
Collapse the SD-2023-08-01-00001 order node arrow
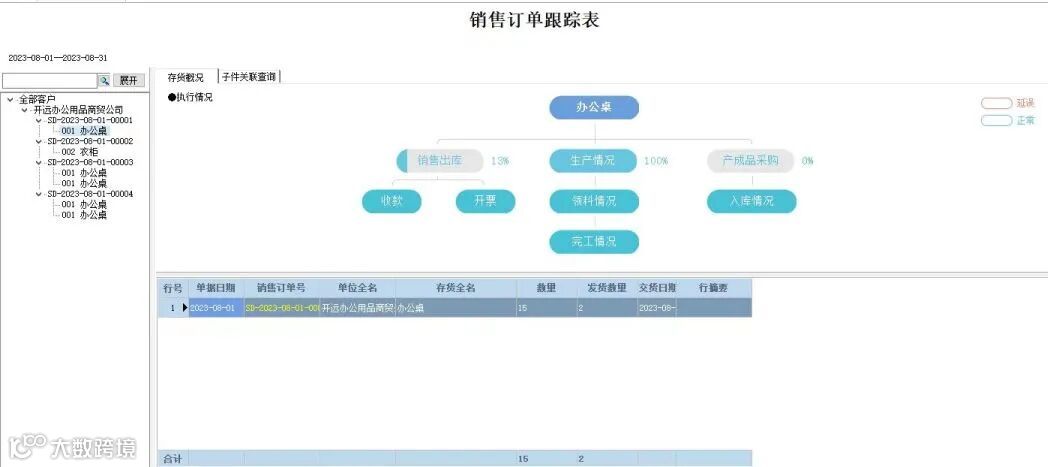[x=38, y=121]
